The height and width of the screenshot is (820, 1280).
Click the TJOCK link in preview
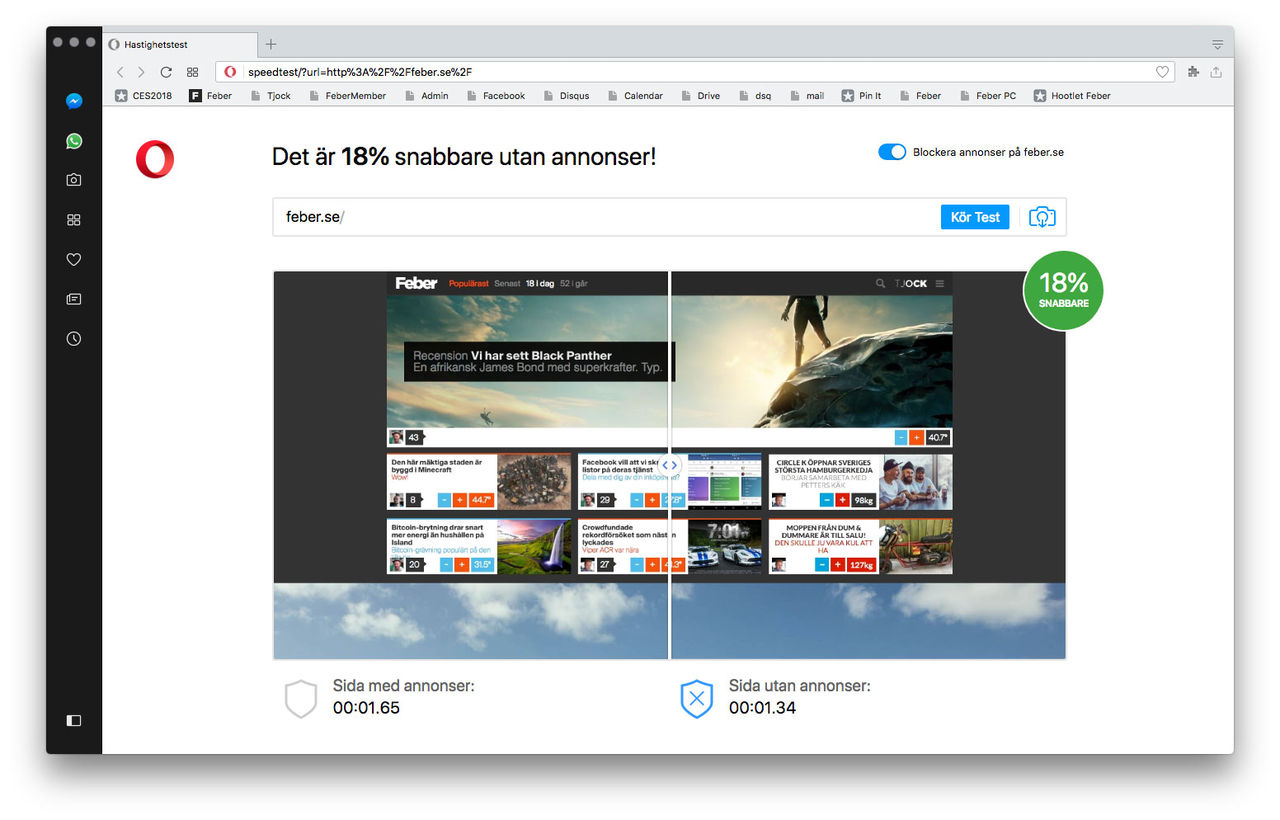(x=910, y=284)
